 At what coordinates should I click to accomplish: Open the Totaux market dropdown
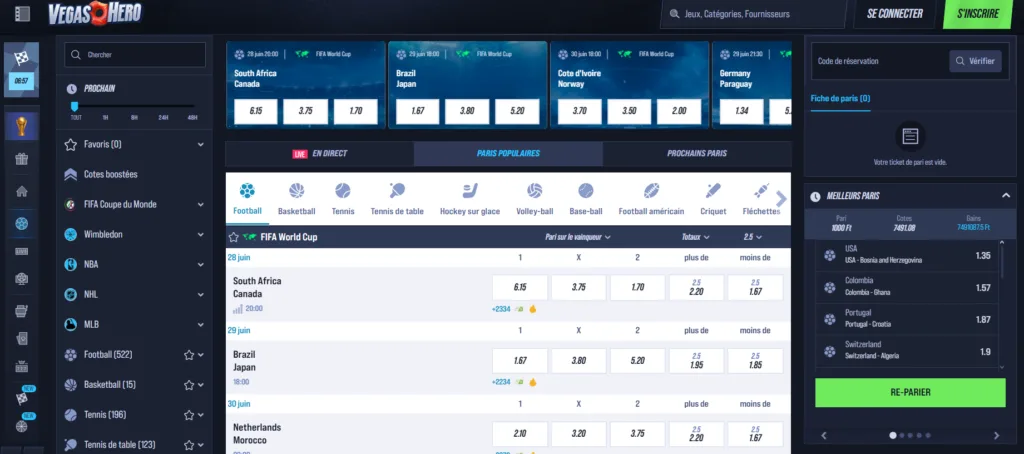pyautogui.click(x=696, y=237)
